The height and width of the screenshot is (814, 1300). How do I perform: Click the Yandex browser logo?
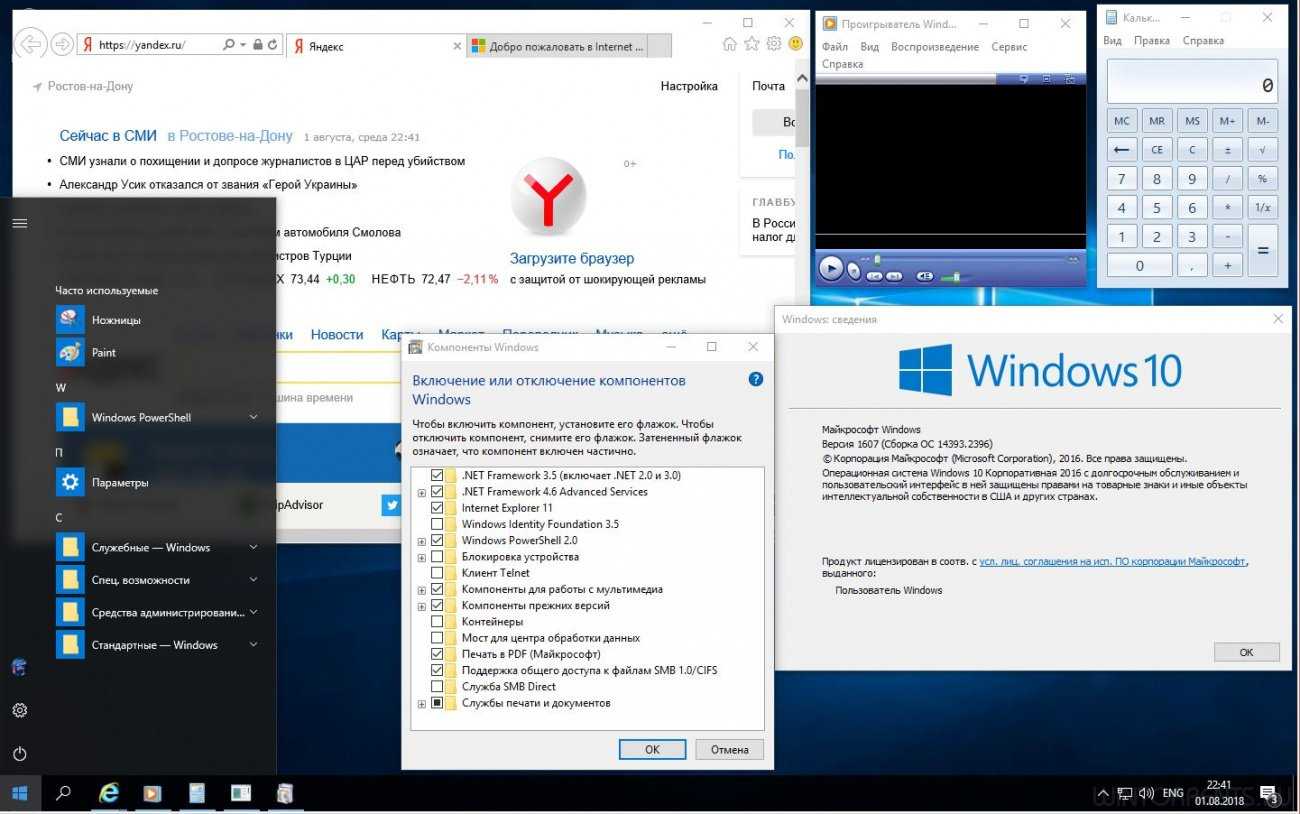tap(548, 196)
